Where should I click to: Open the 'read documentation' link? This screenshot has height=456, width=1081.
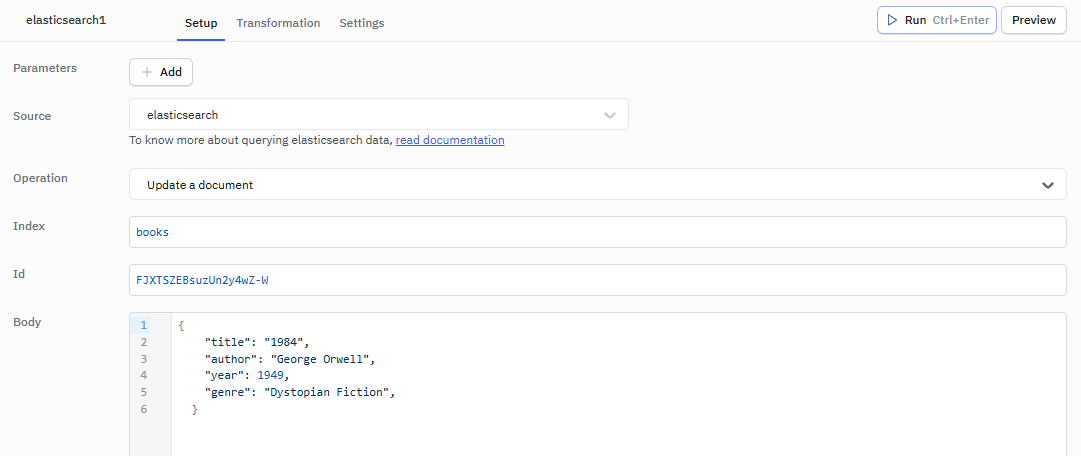(x=450, y=140)
